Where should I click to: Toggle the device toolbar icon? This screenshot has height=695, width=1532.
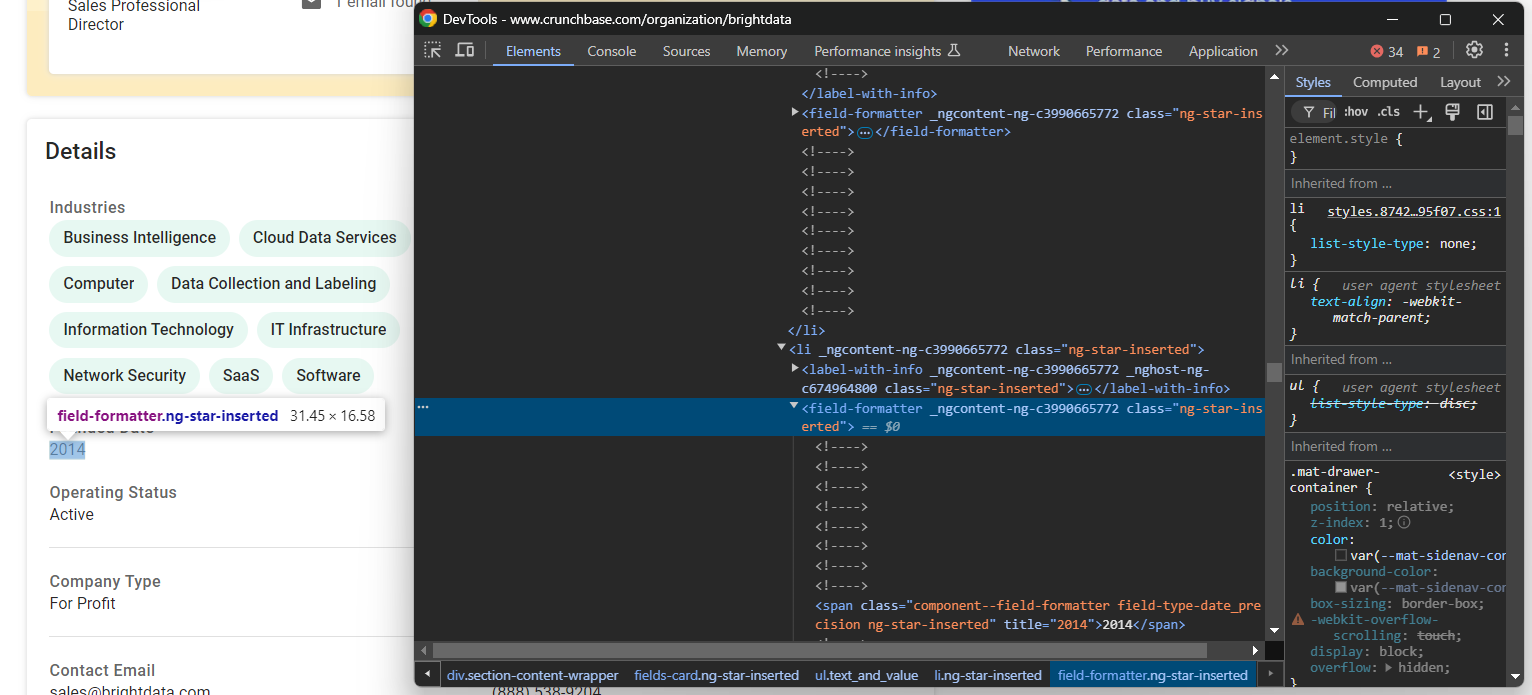pos(464,50)
